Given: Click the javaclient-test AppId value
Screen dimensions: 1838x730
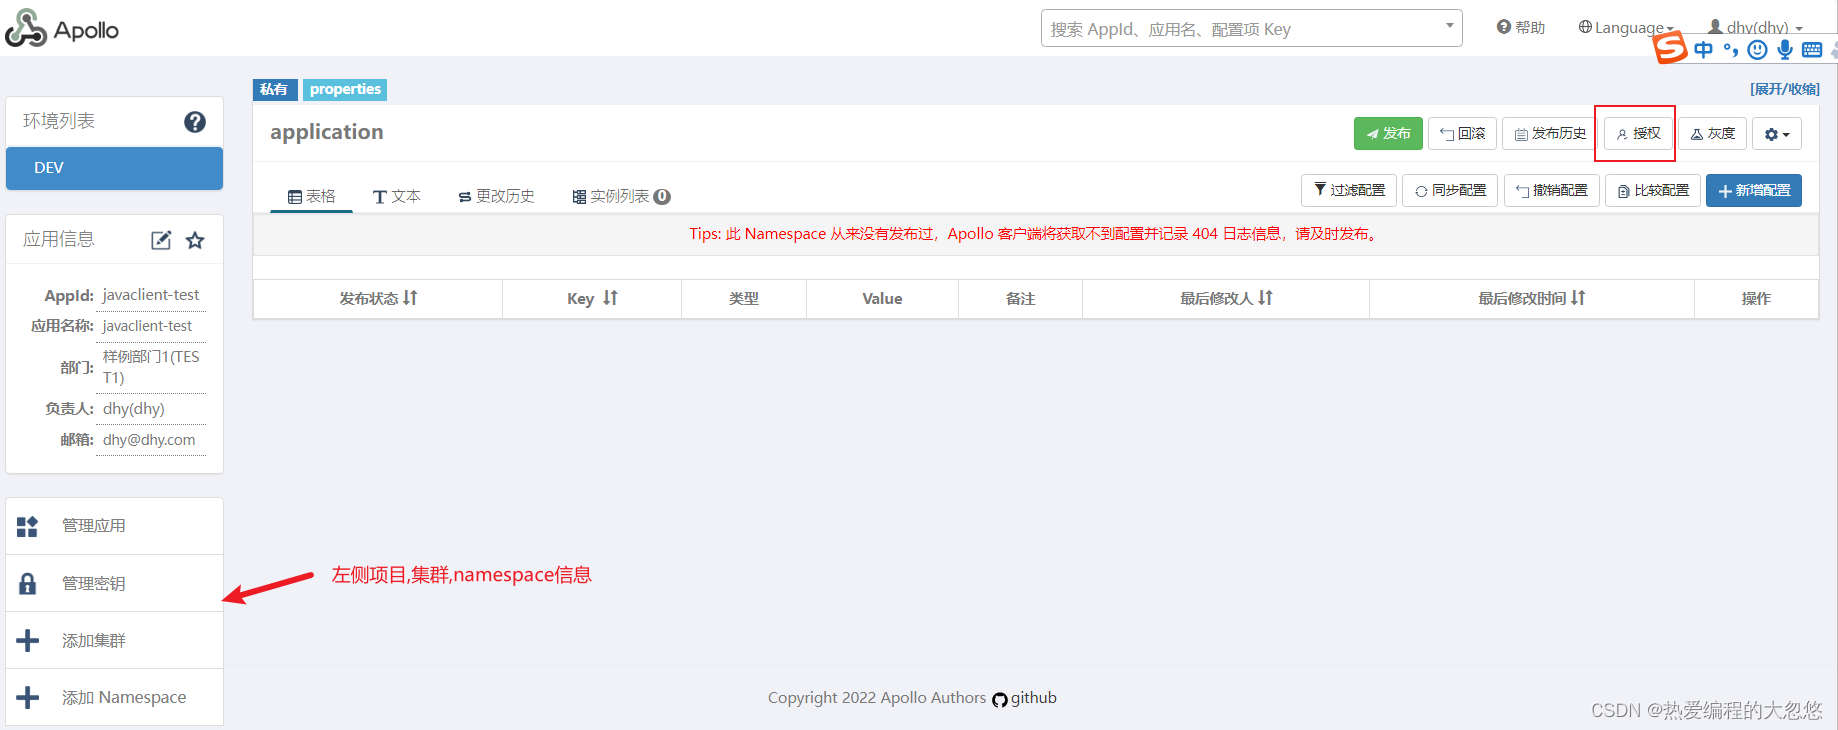Looking at the screenshot, I should (x=151, y=295).
